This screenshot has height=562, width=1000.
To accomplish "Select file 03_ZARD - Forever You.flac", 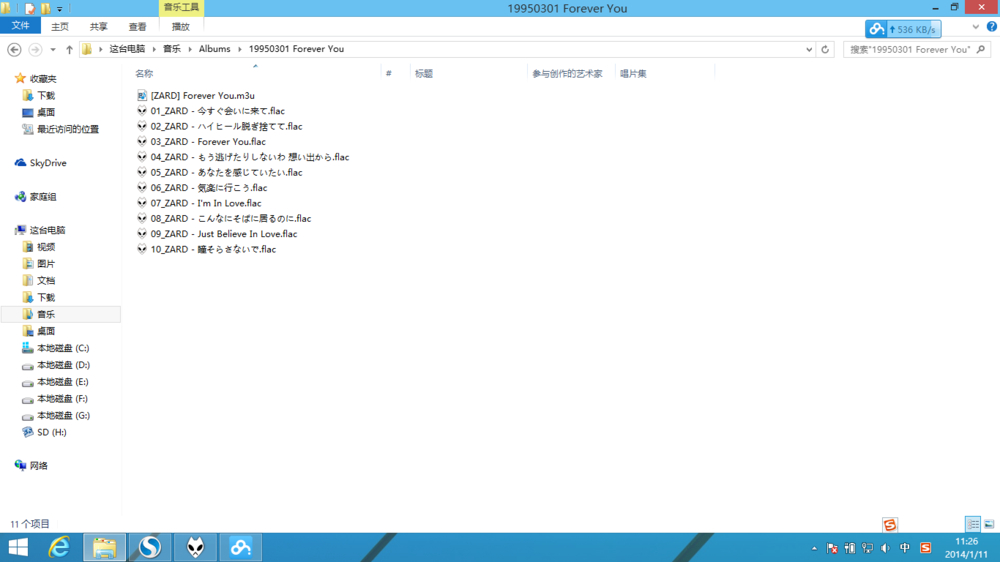I will 202,142.
